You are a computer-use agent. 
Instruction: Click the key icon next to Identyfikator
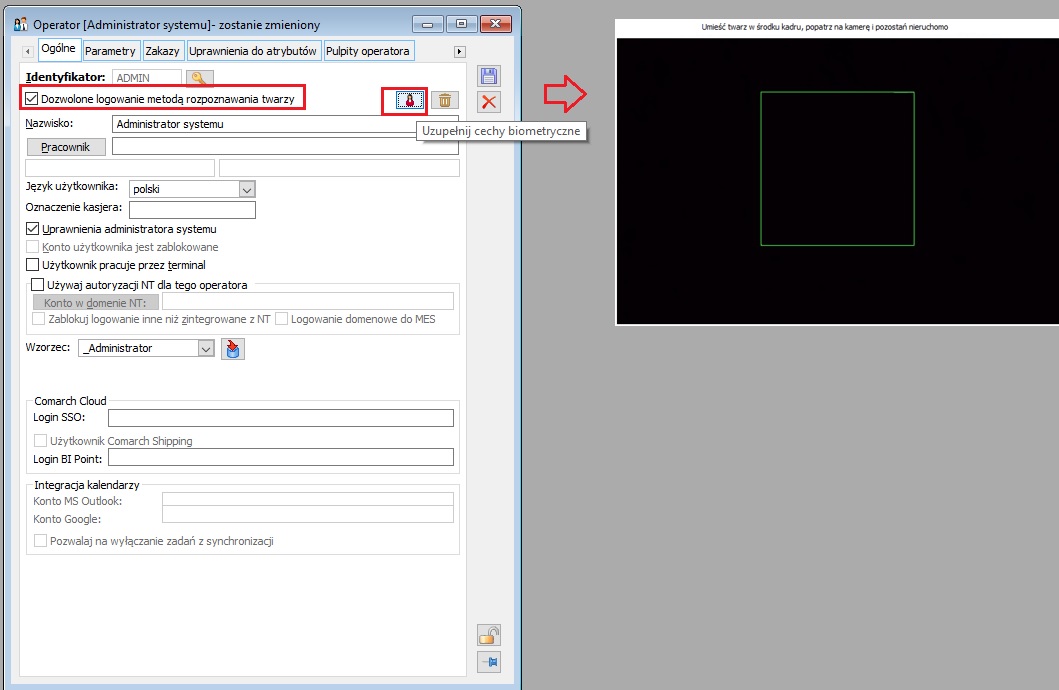(199, 78)
